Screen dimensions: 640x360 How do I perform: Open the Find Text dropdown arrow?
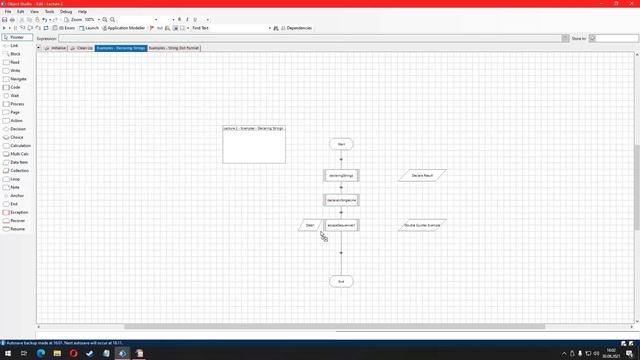[x=270, y=28]
